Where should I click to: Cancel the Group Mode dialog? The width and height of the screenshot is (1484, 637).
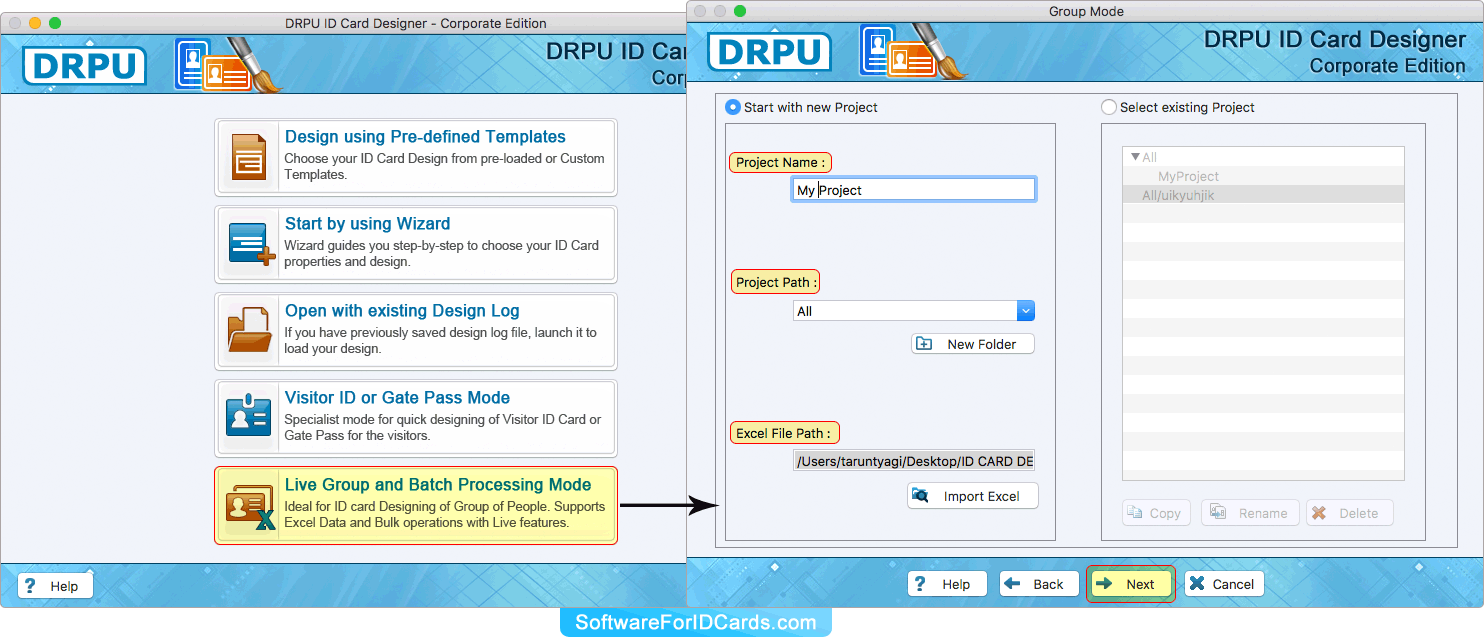coord(1224,584)
